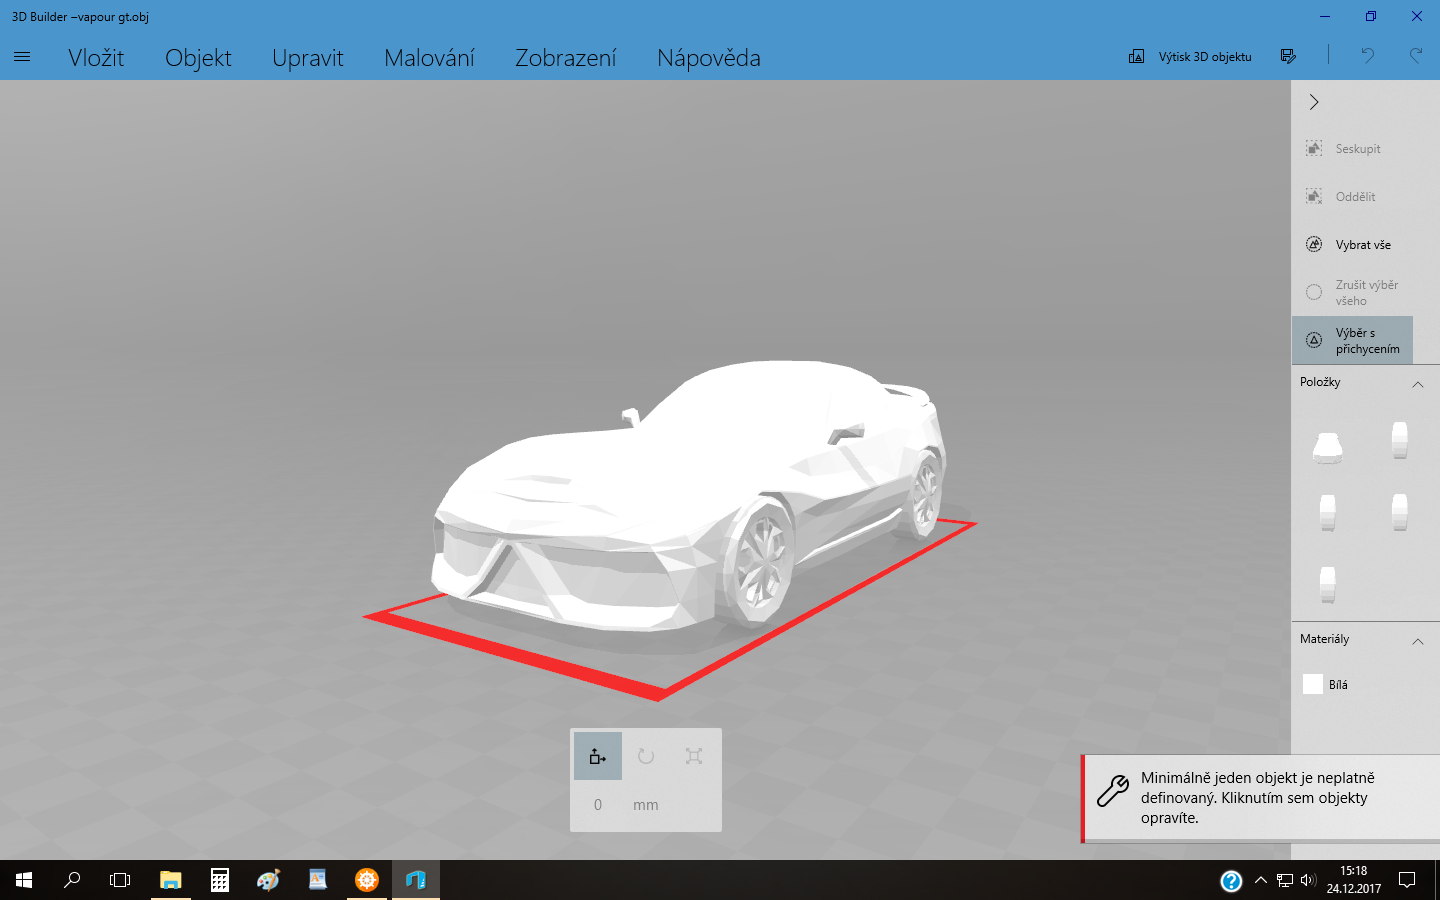The width and height of the screenshot is (1440, 900).
Task: Click 3D Builder taskbar icon
Action: tap(416, 880)
